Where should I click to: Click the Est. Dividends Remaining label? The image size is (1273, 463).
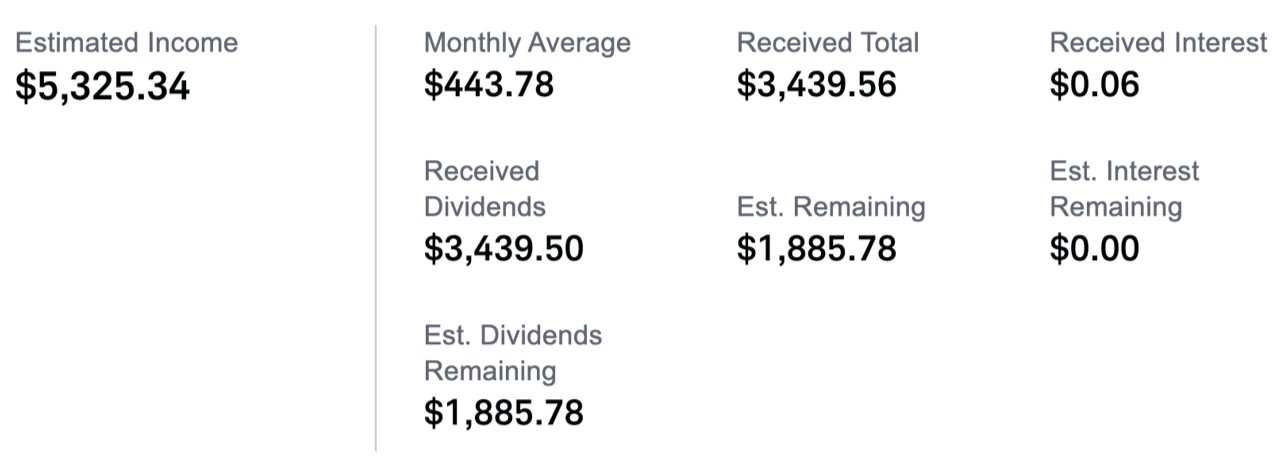click(x=513, y=353)
